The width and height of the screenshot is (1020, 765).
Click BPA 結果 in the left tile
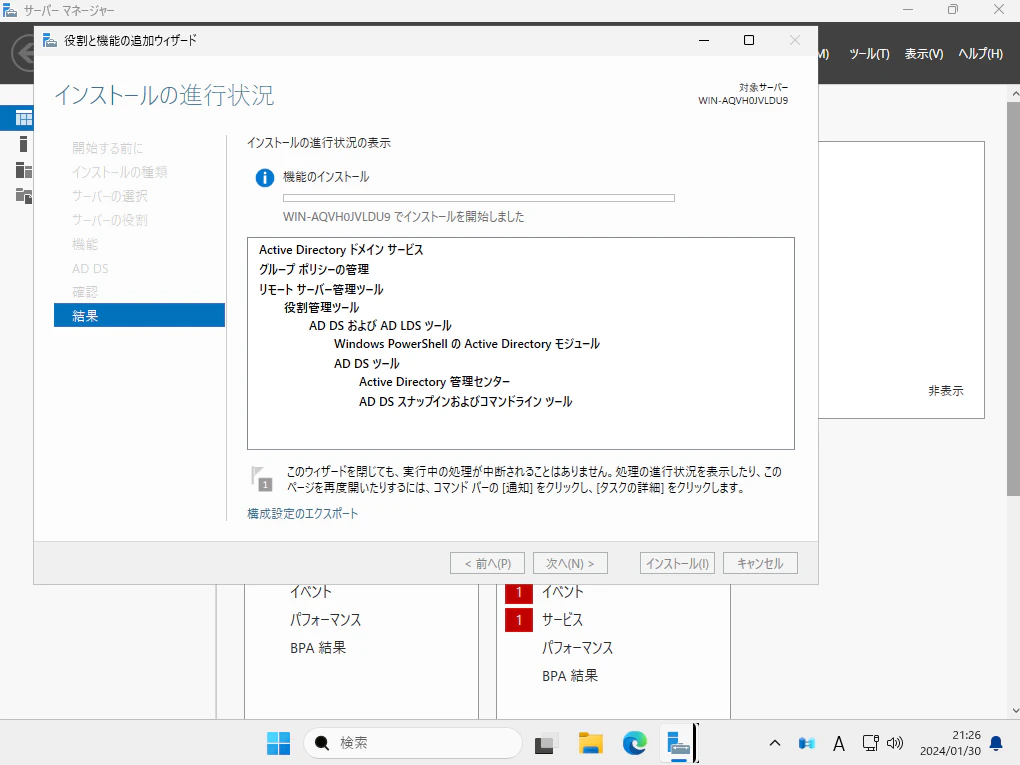pos(317,648)
